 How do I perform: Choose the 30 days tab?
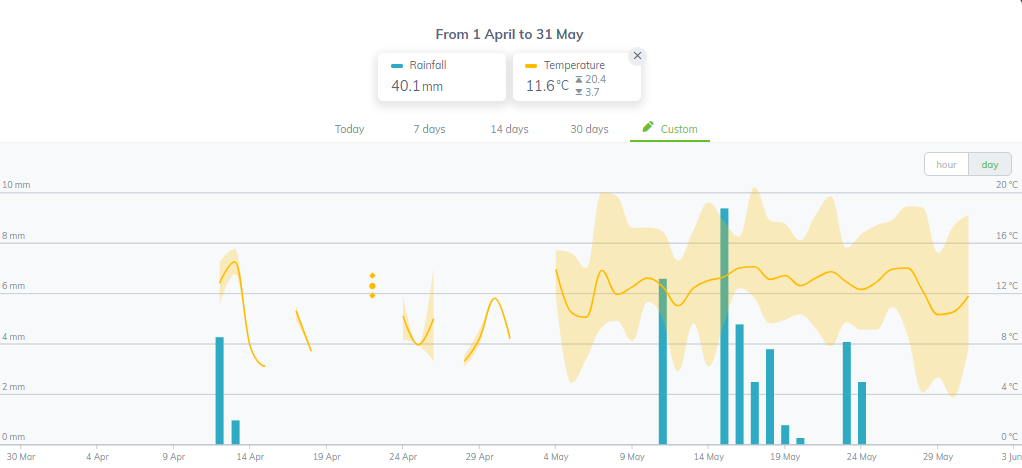tap(589, 129)
